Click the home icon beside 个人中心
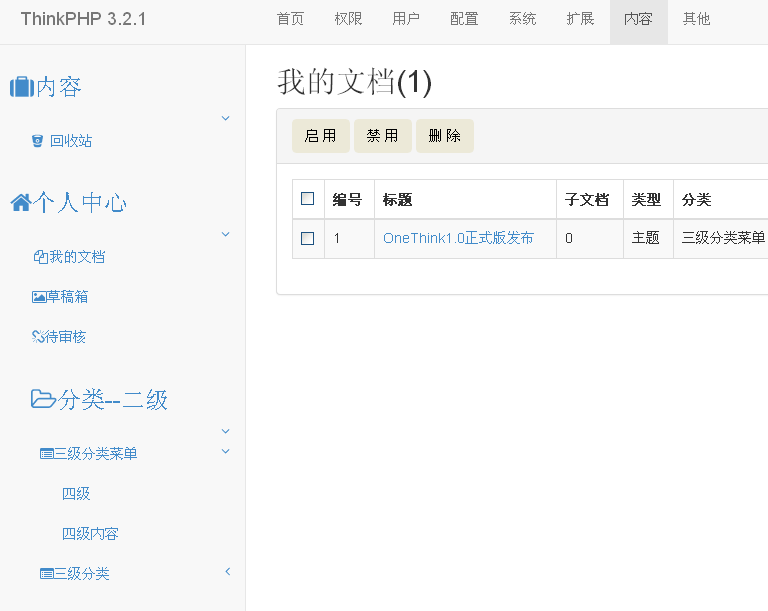The width and height of the screenshot is (768, 611). pos(20,204)
